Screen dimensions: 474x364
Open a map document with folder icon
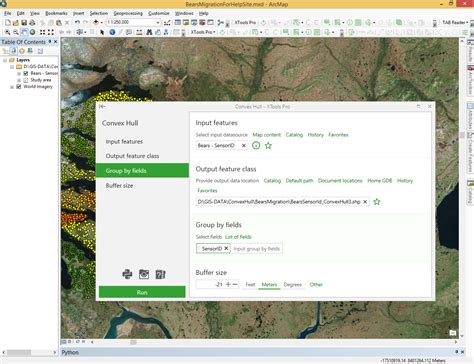pyautogui.click(x=16, y=22)
